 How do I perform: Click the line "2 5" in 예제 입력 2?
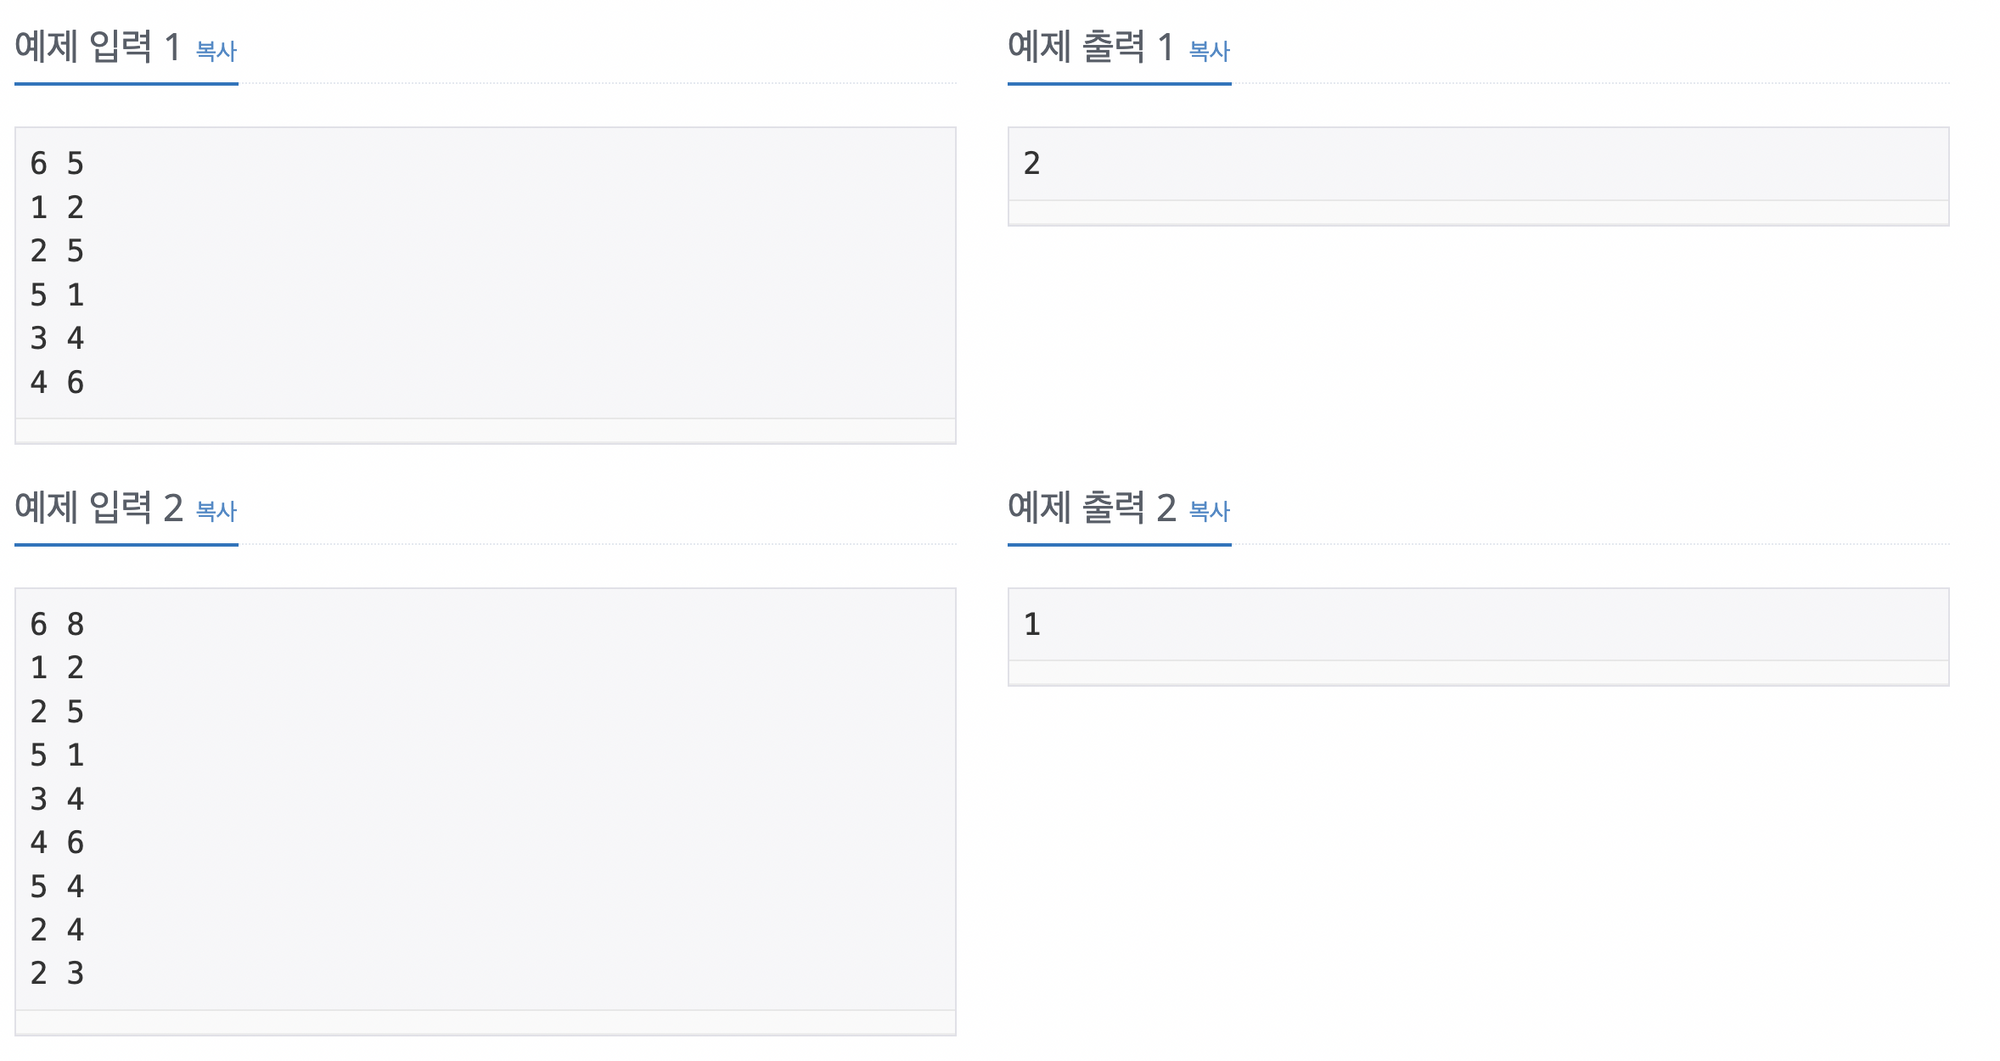[57, 711]
